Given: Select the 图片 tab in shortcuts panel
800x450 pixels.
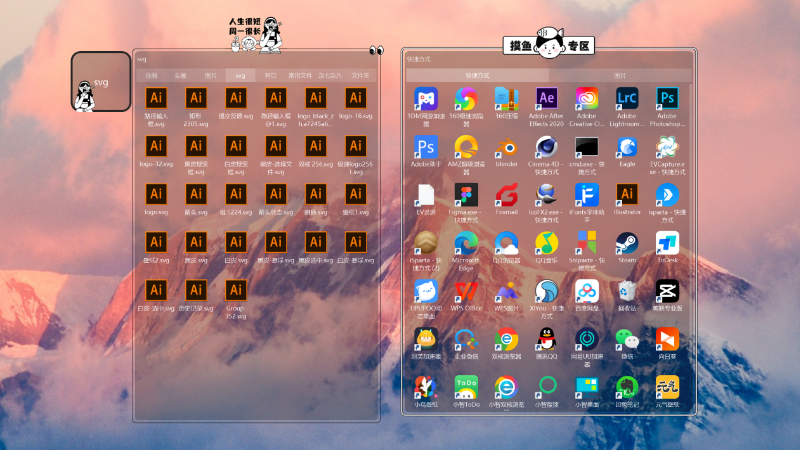Looking at the screenshot, I should (x=620, y=75).
